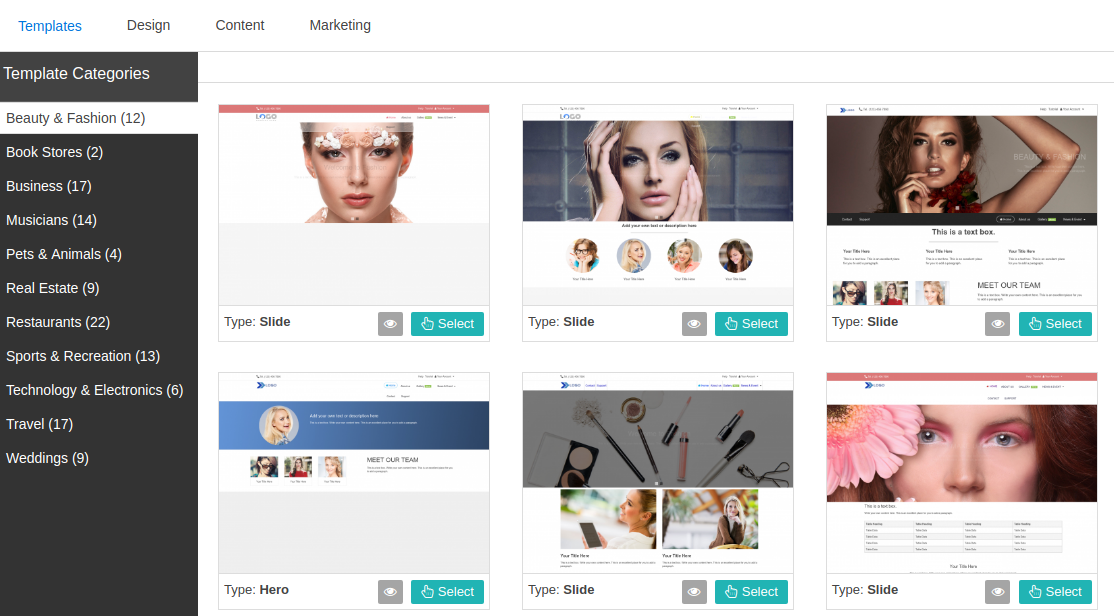This screenshot has height=616, width=1114.
Task: Open the Templates tab
Action: click(50, 25)
